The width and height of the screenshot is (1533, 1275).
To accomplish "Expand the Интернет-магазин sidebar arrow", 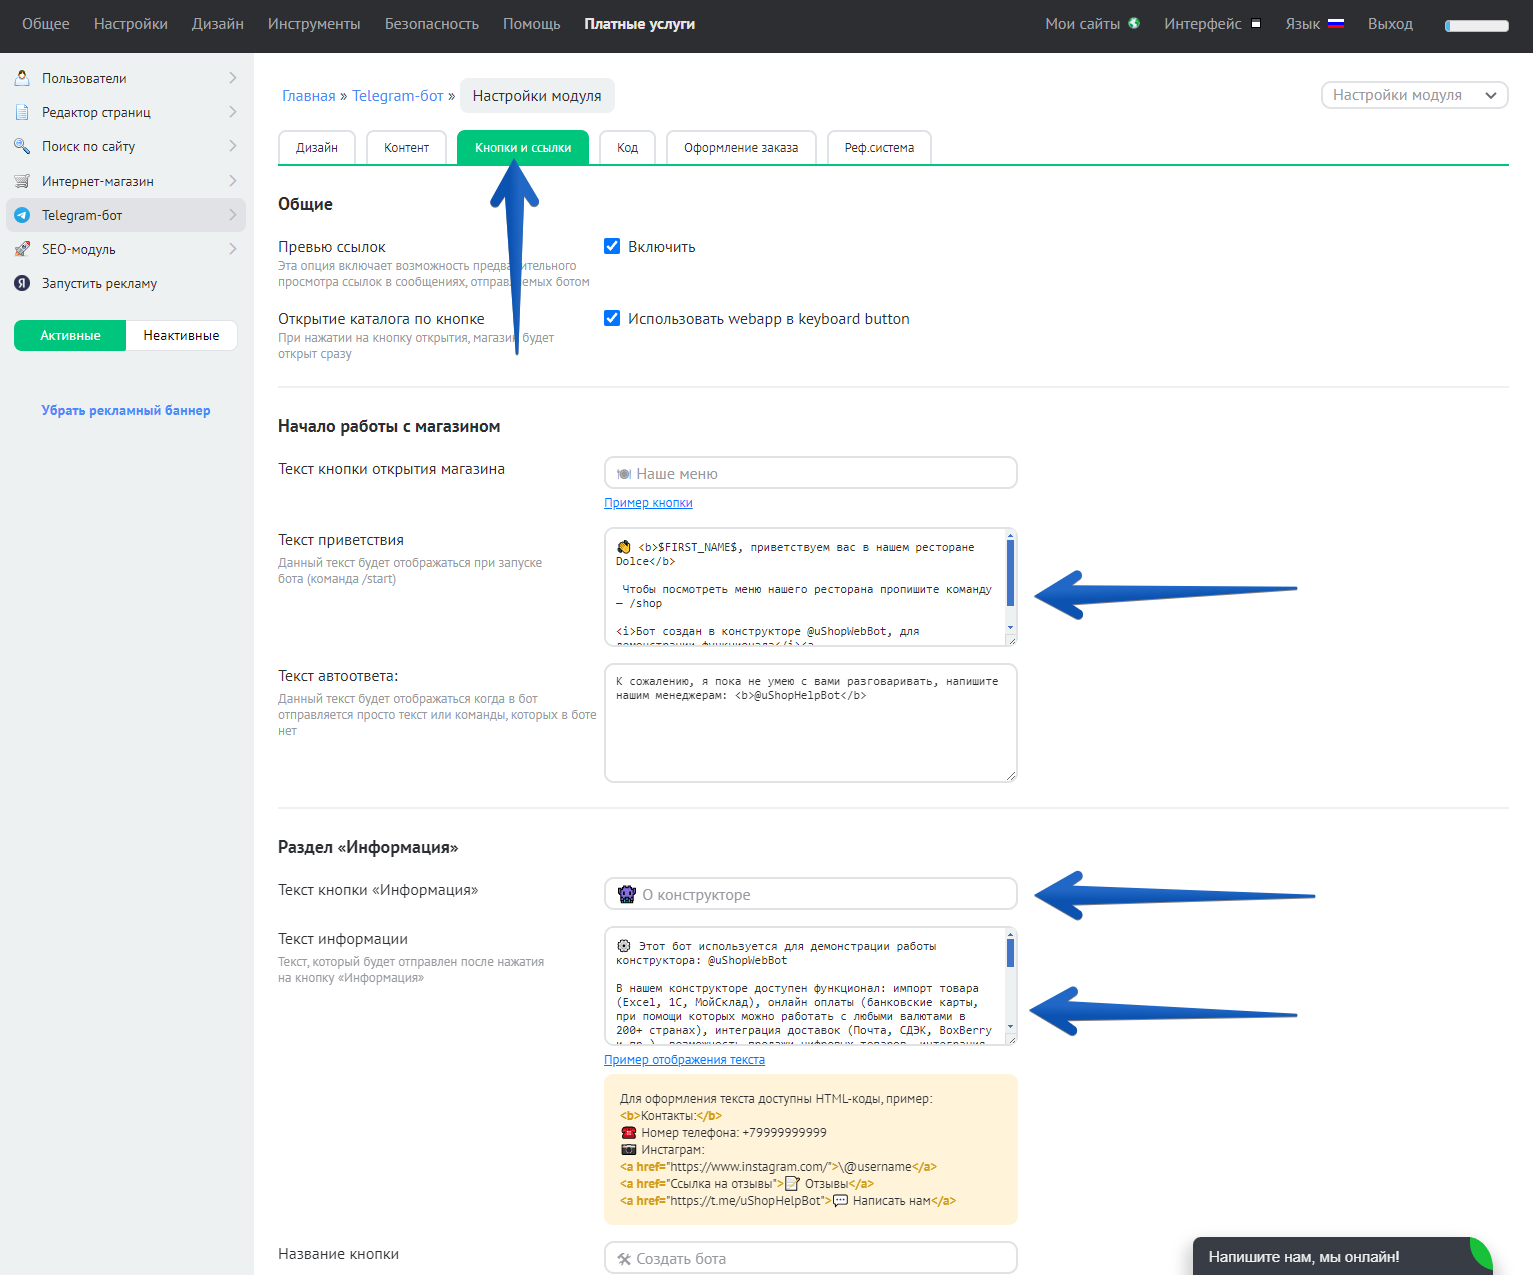I will coord(232,181).
